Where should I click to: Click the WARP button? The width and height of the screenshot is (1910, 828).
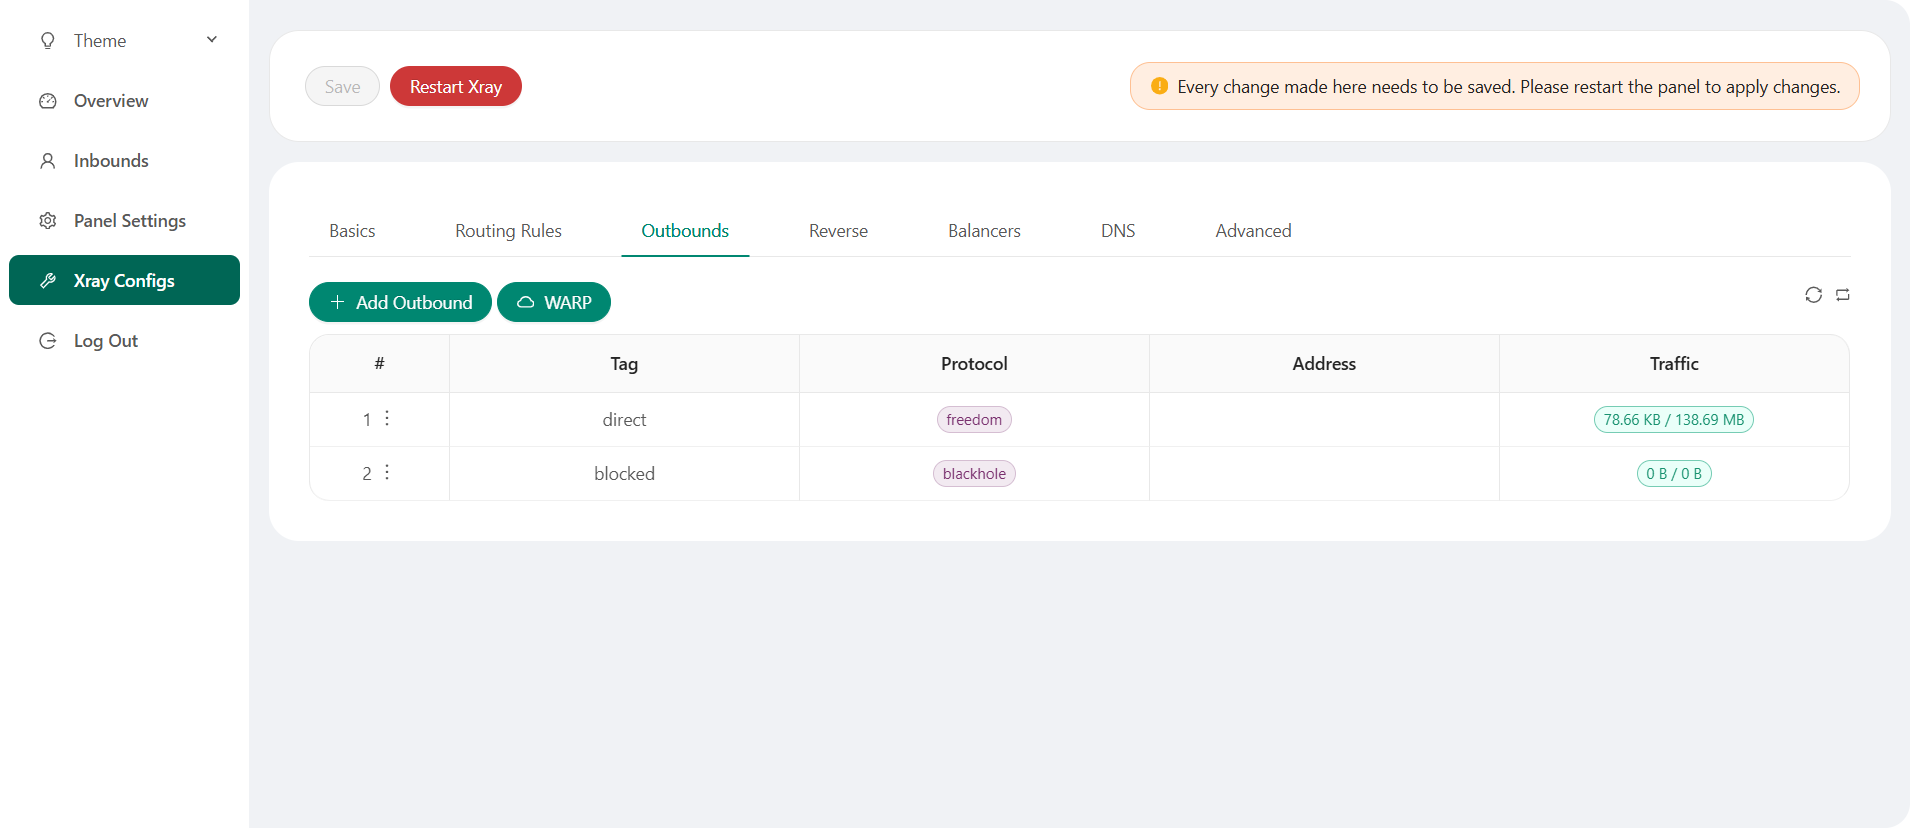pyautogui.click(x=554, y=302)
